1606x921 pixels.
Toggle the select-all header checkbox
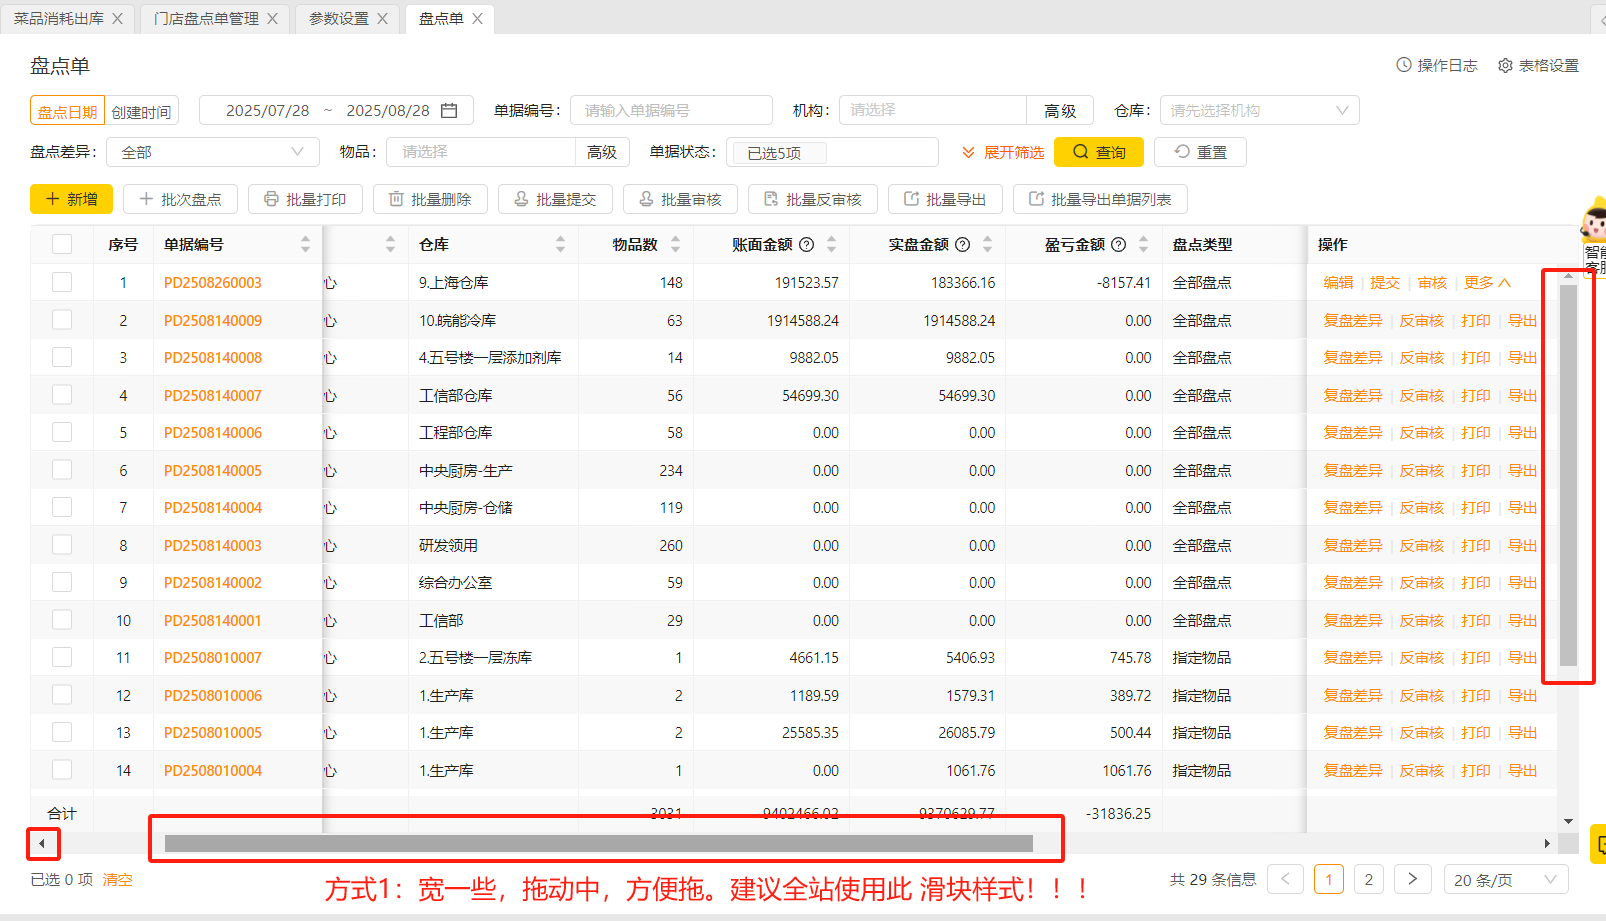click(x=62, y=244)
